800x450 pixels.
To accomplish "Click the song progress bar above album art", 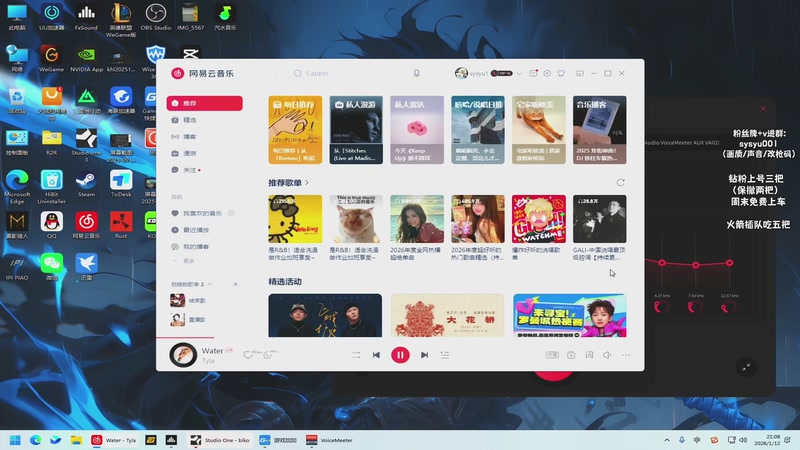I will pos(400,338).
